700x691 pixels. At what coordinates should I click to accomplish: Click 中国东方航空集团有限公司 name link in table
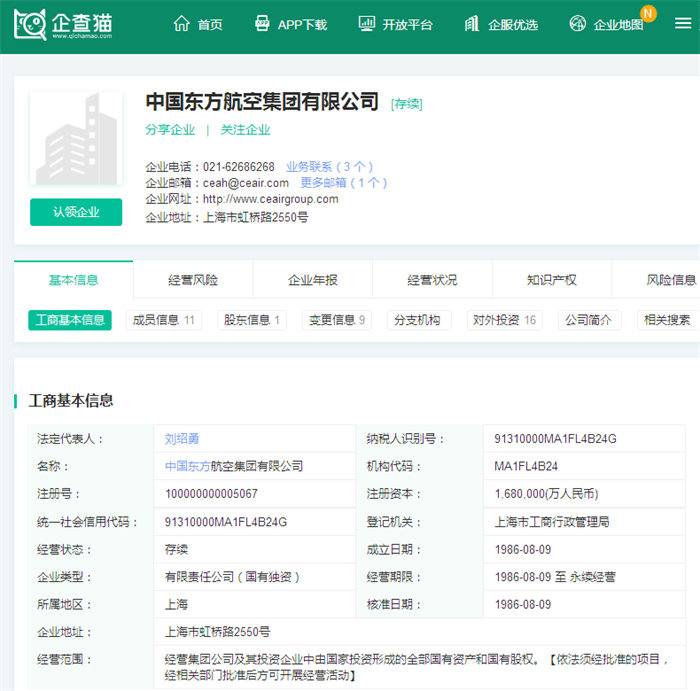tap(234, 466)
